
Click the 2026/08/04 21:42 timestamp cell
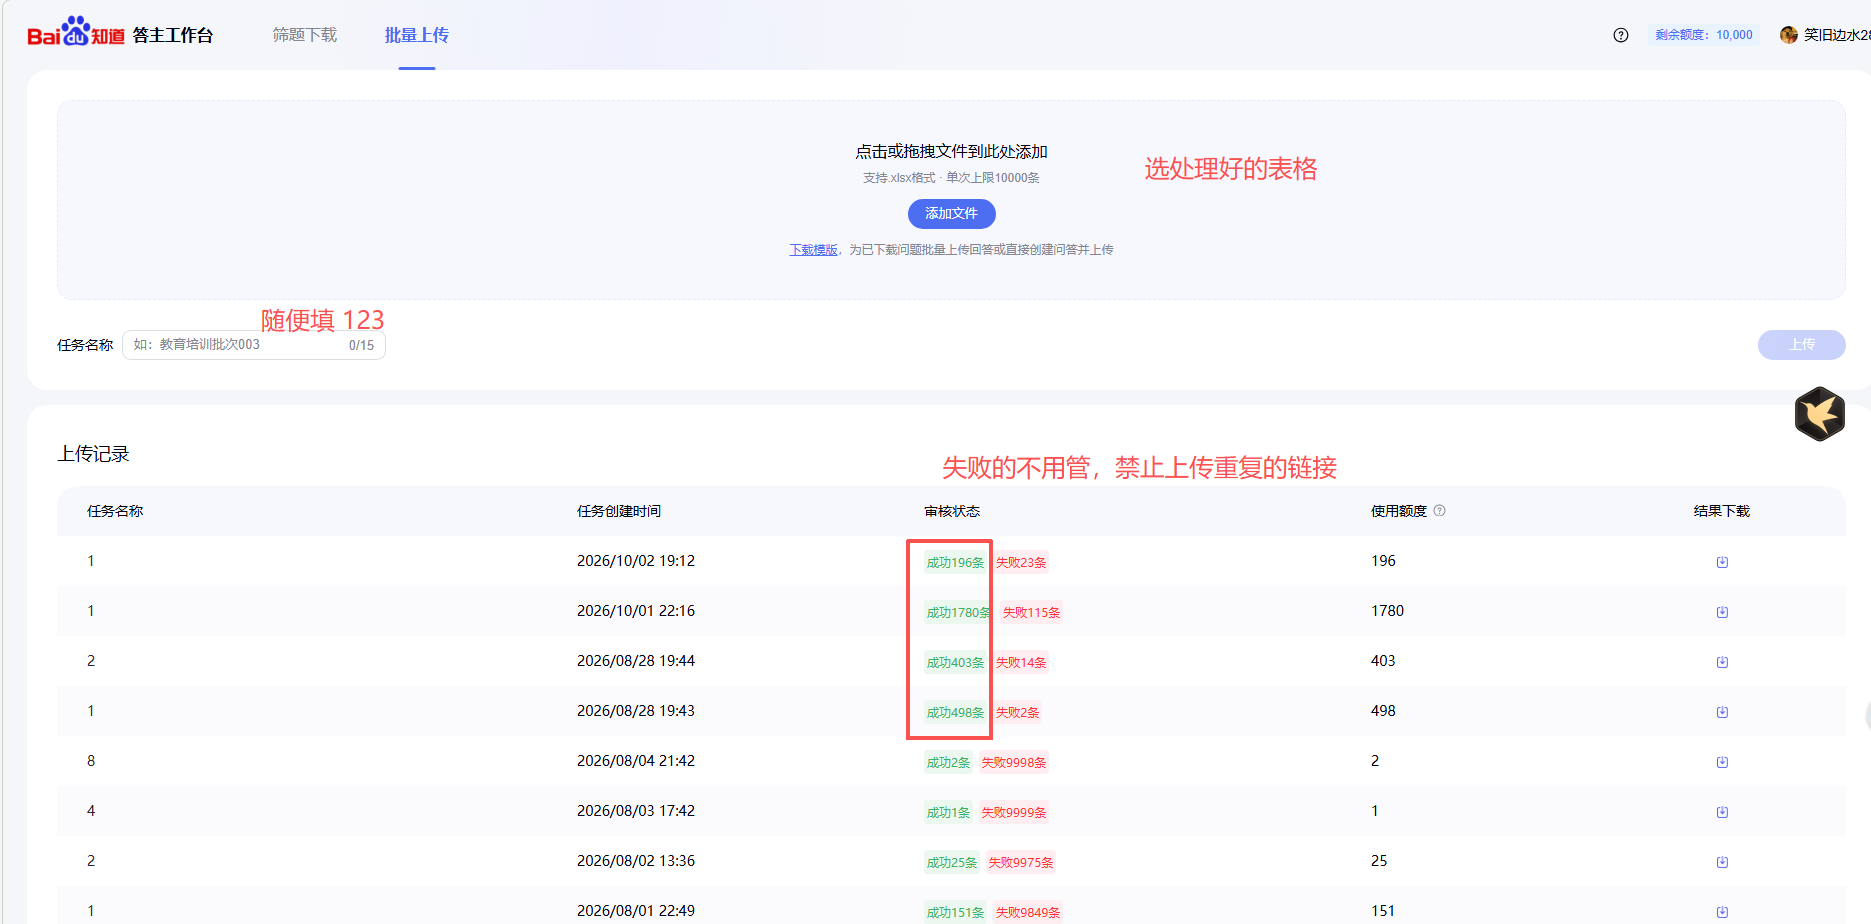coord(636,761)
